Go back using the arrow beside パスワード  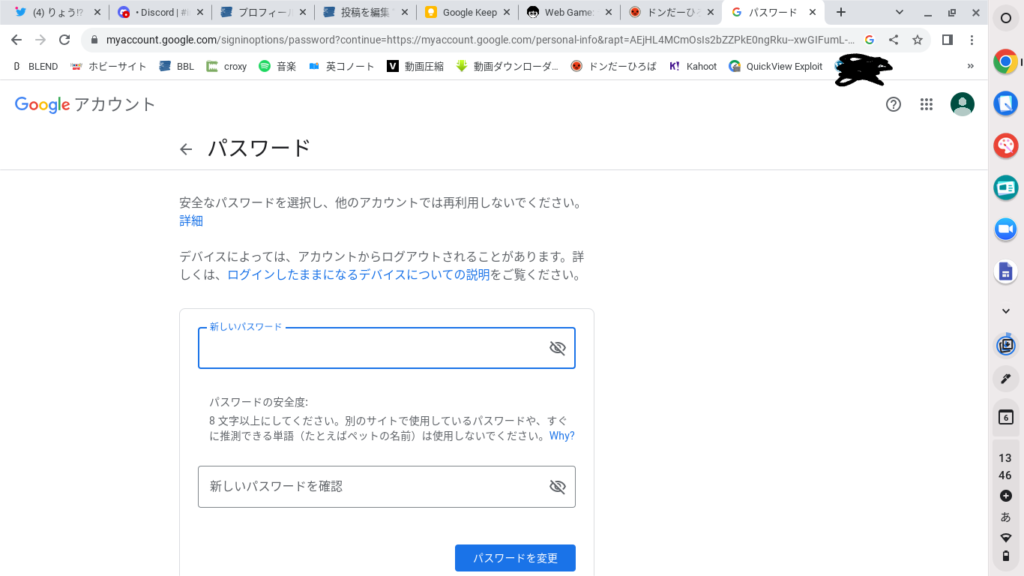(186, 149)
